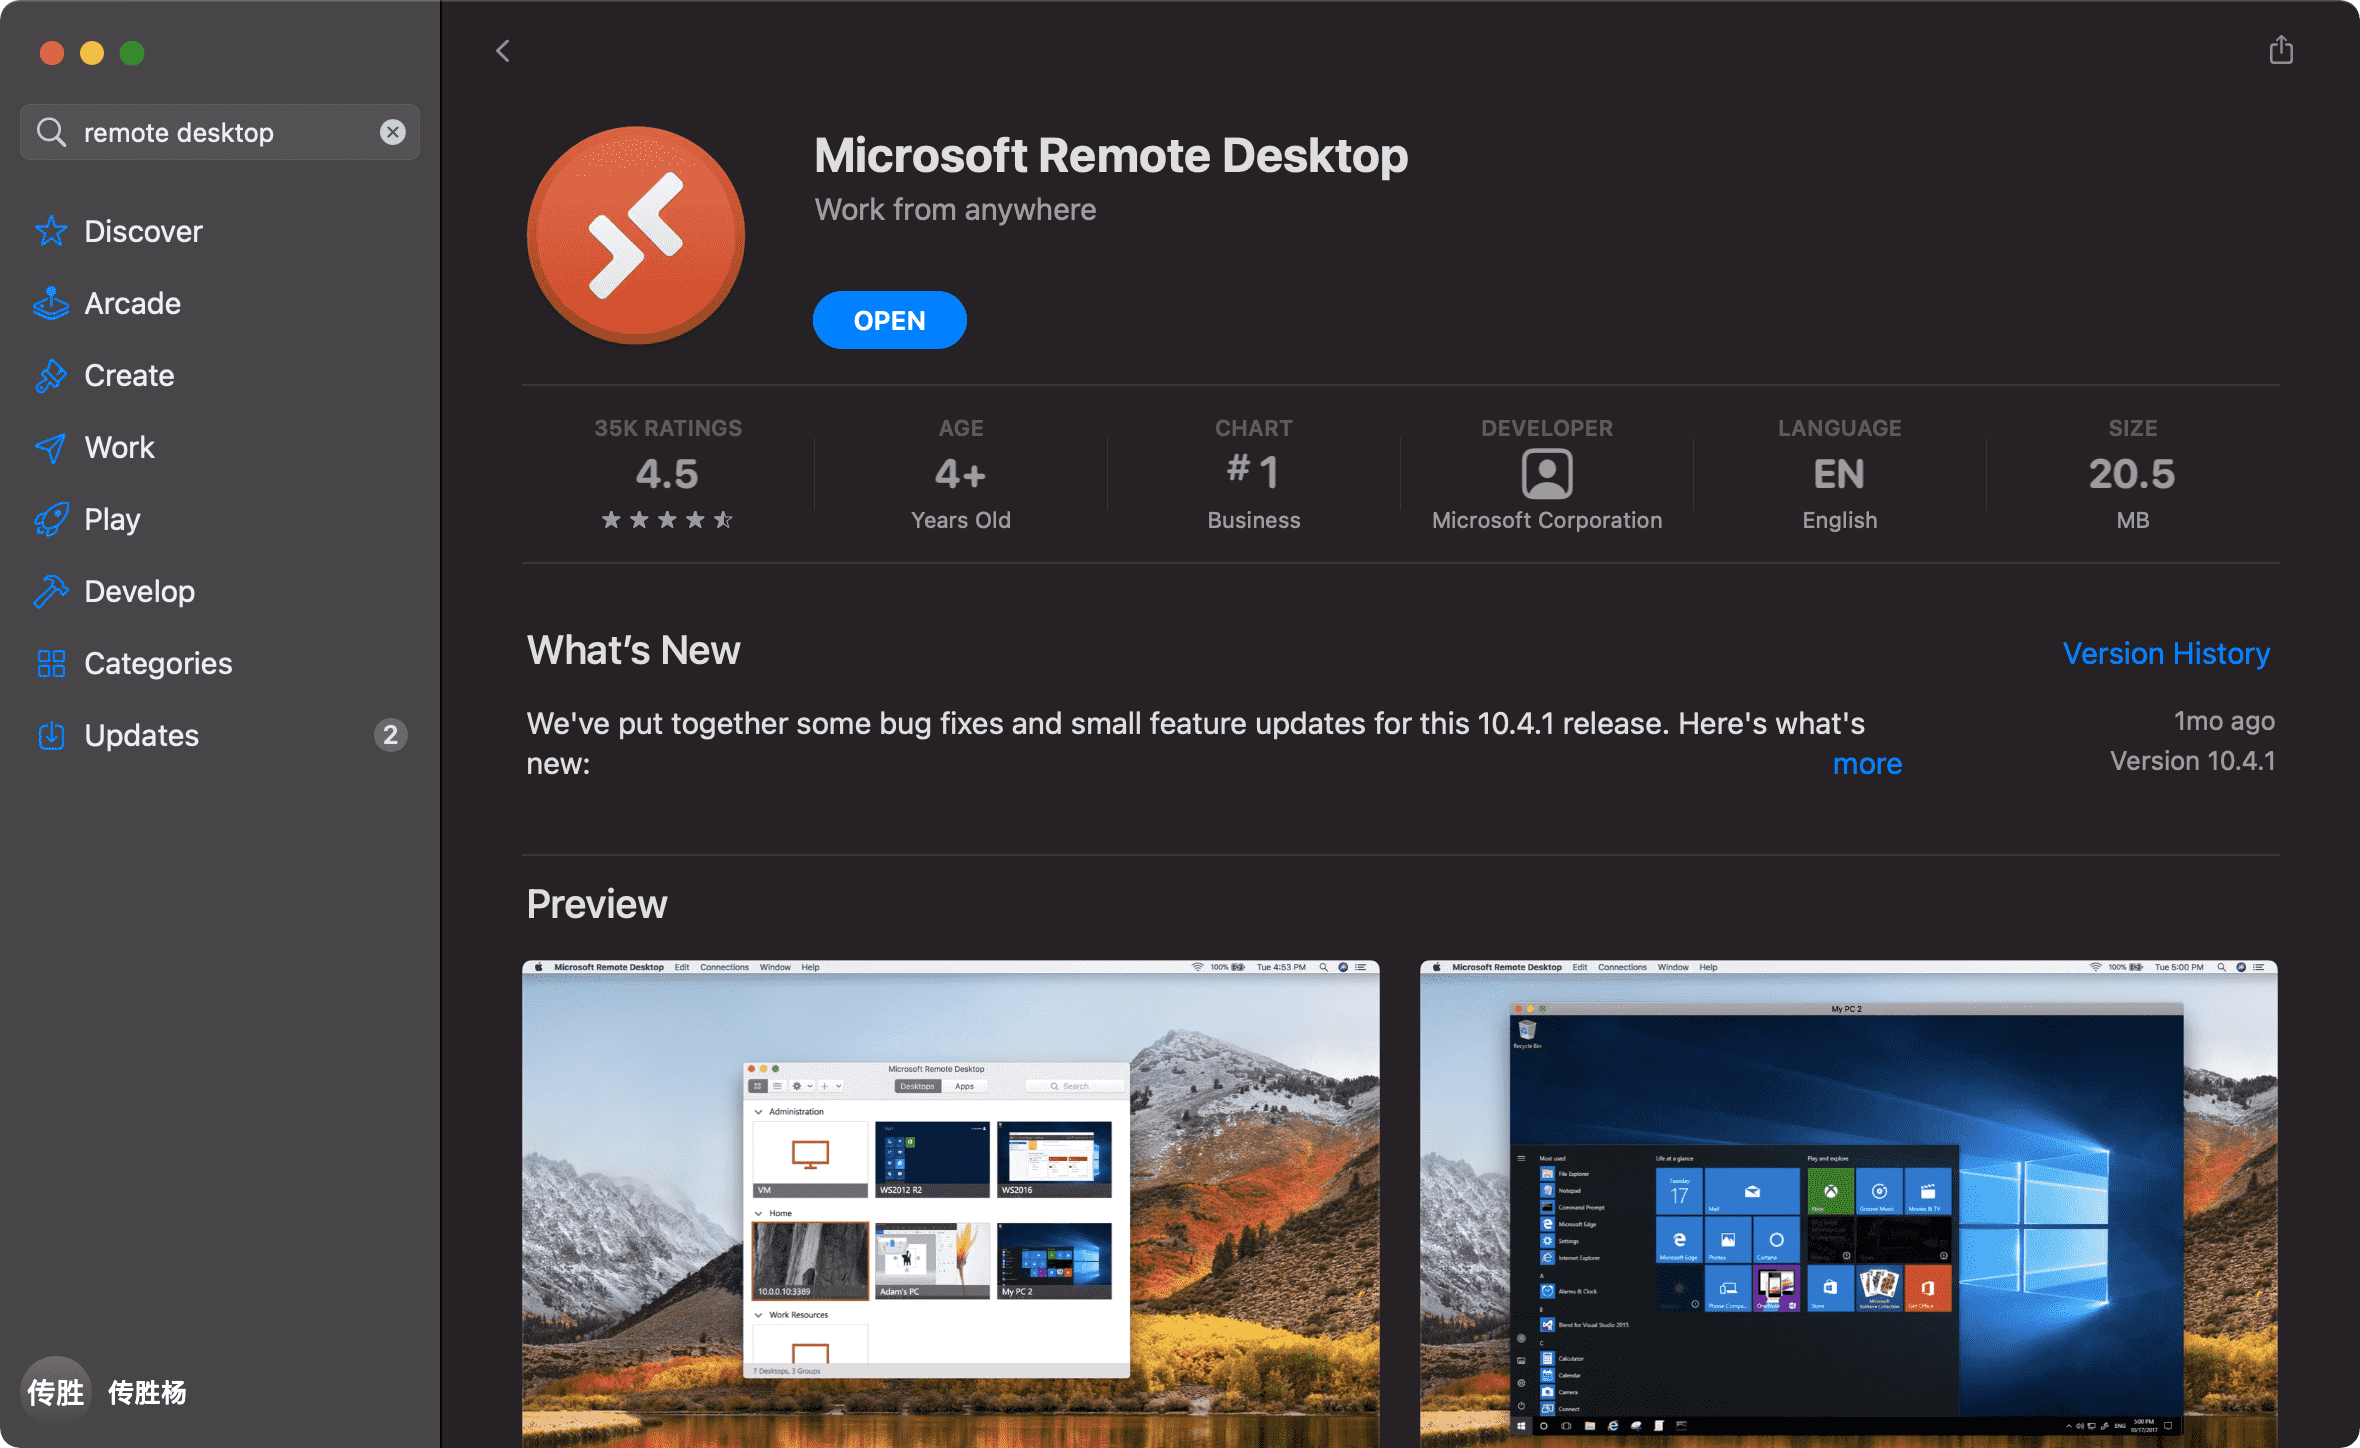Click the magnifying glass search icon
This screenshot has width=2360, height=1448.
50,132
